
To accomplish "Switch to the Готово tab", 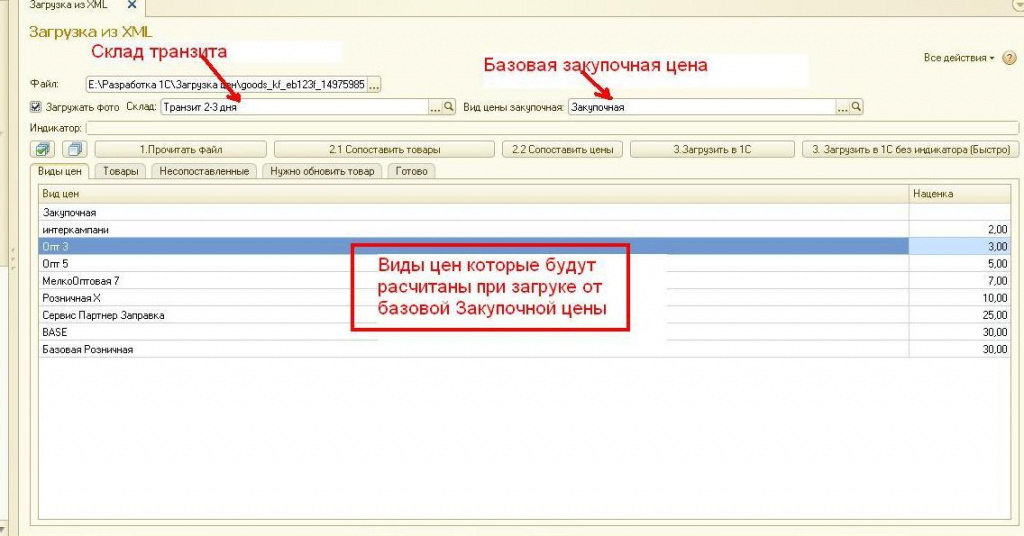I will (x=411, y=171).
